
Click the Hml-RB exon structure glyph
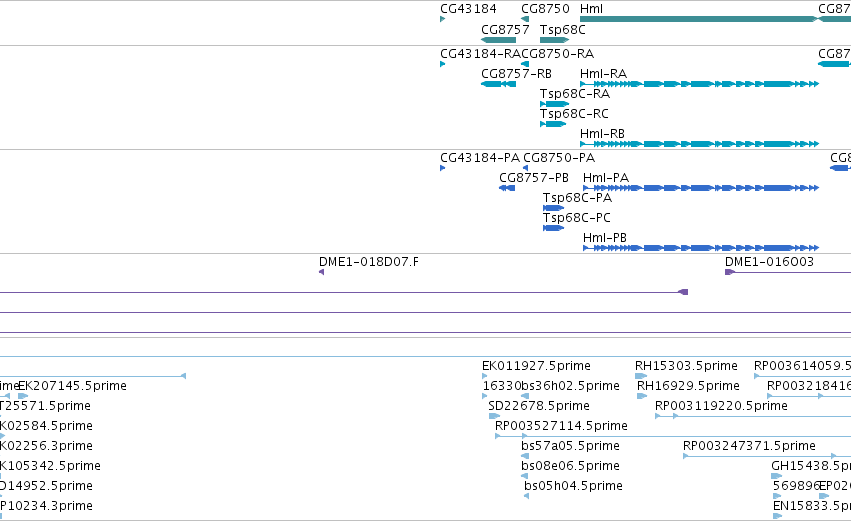pyautogui.click(x=699, y=144)
